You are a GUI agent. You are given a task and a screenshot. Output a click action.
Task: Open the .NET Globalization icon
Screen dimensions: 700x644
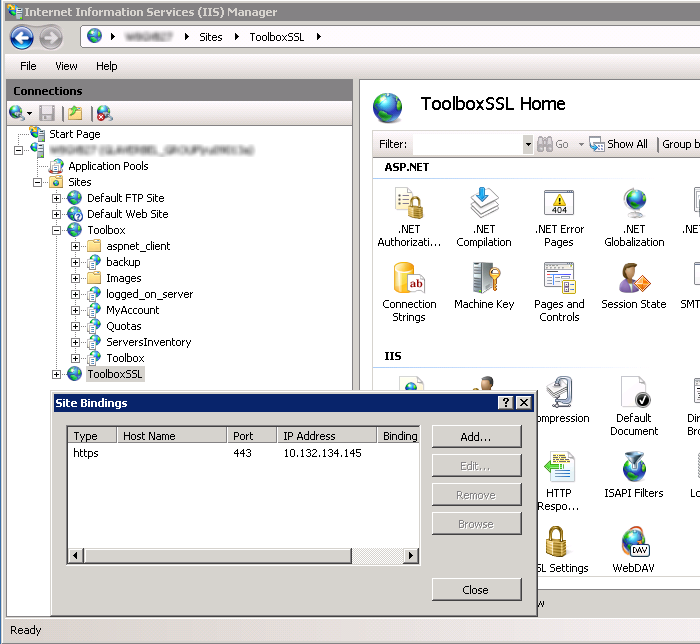coord(634,206)
